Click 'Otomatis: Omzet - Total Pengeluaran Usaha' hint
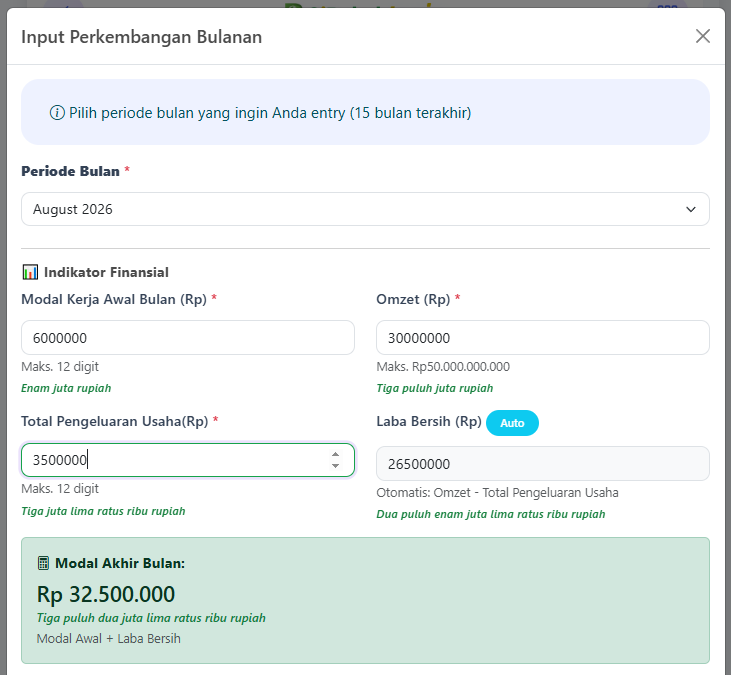The height and width of the screenshot is (675, 731). 497,492
